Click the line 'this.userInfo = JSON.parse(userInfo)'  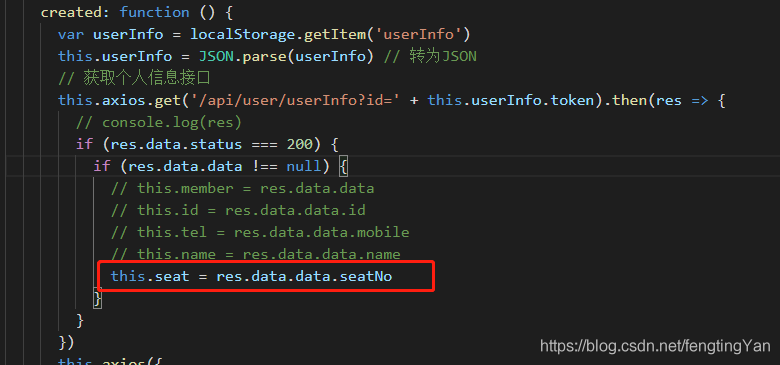[x=216, y=56]
